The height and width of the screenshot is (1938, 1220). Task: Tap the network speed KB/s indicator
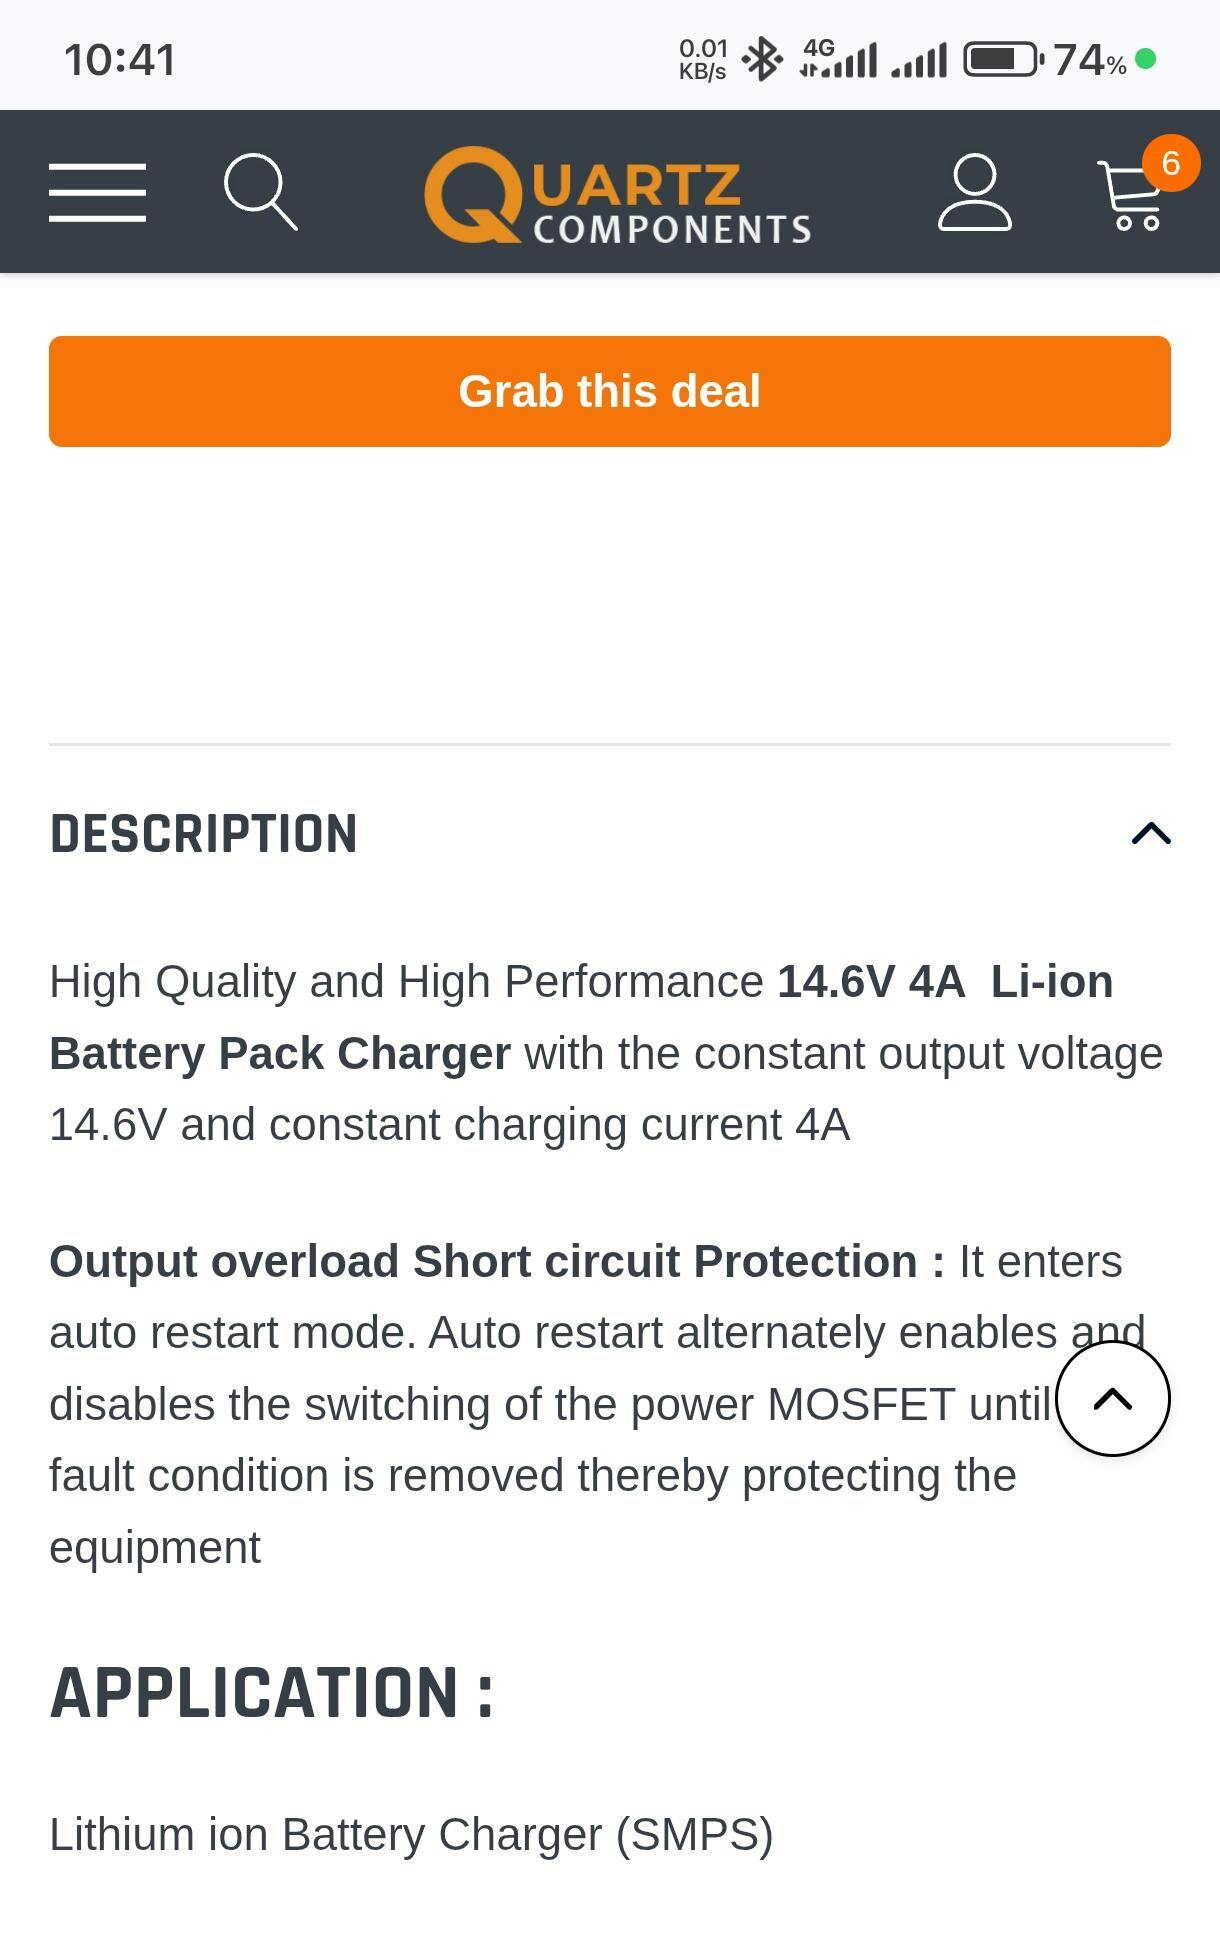703,60
